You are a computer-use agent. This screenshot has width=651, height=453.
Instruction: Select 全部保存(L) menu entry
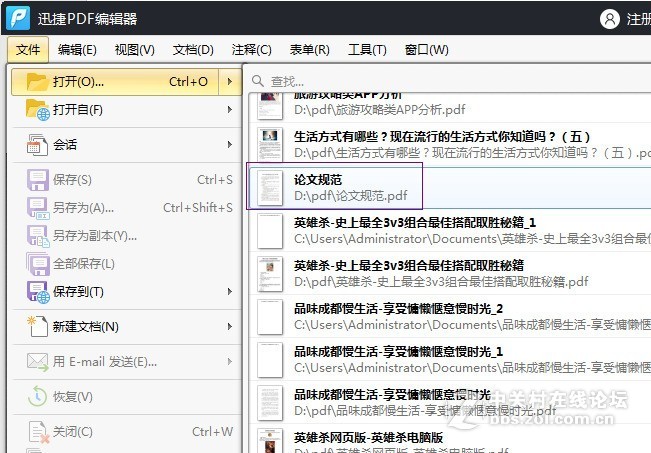(126, 264)
